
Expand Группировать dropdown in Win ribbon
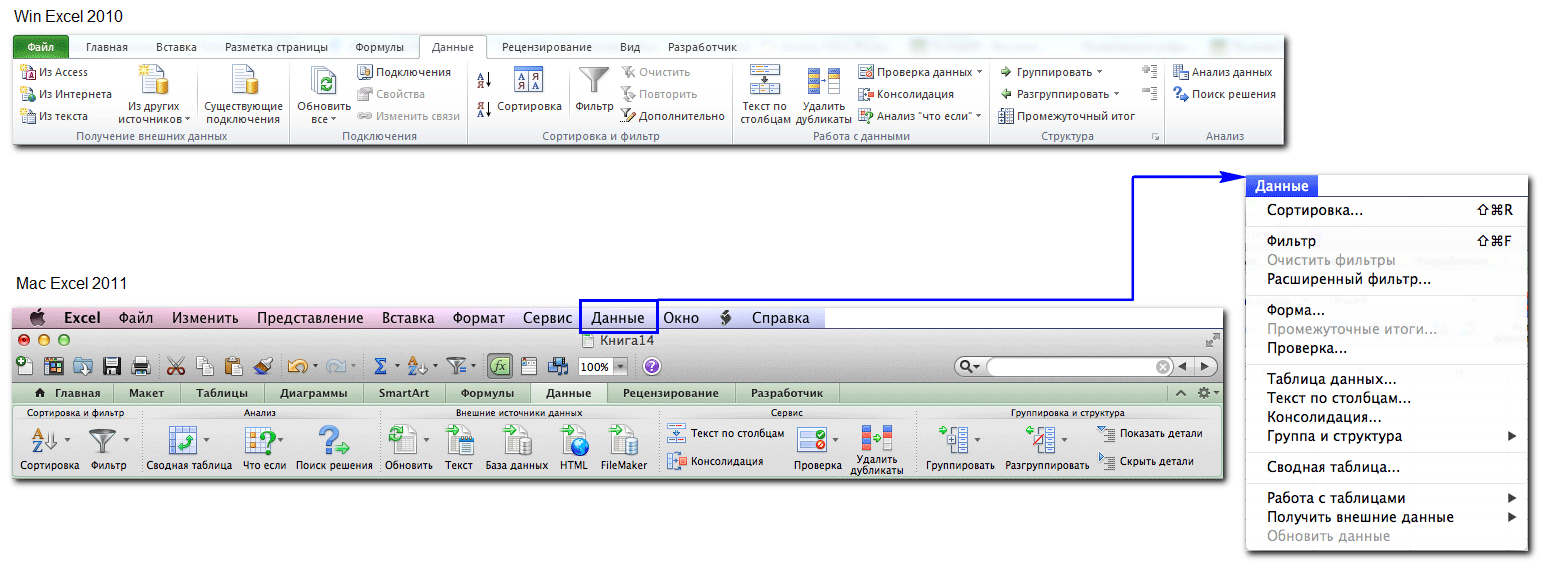[1099, 72]
